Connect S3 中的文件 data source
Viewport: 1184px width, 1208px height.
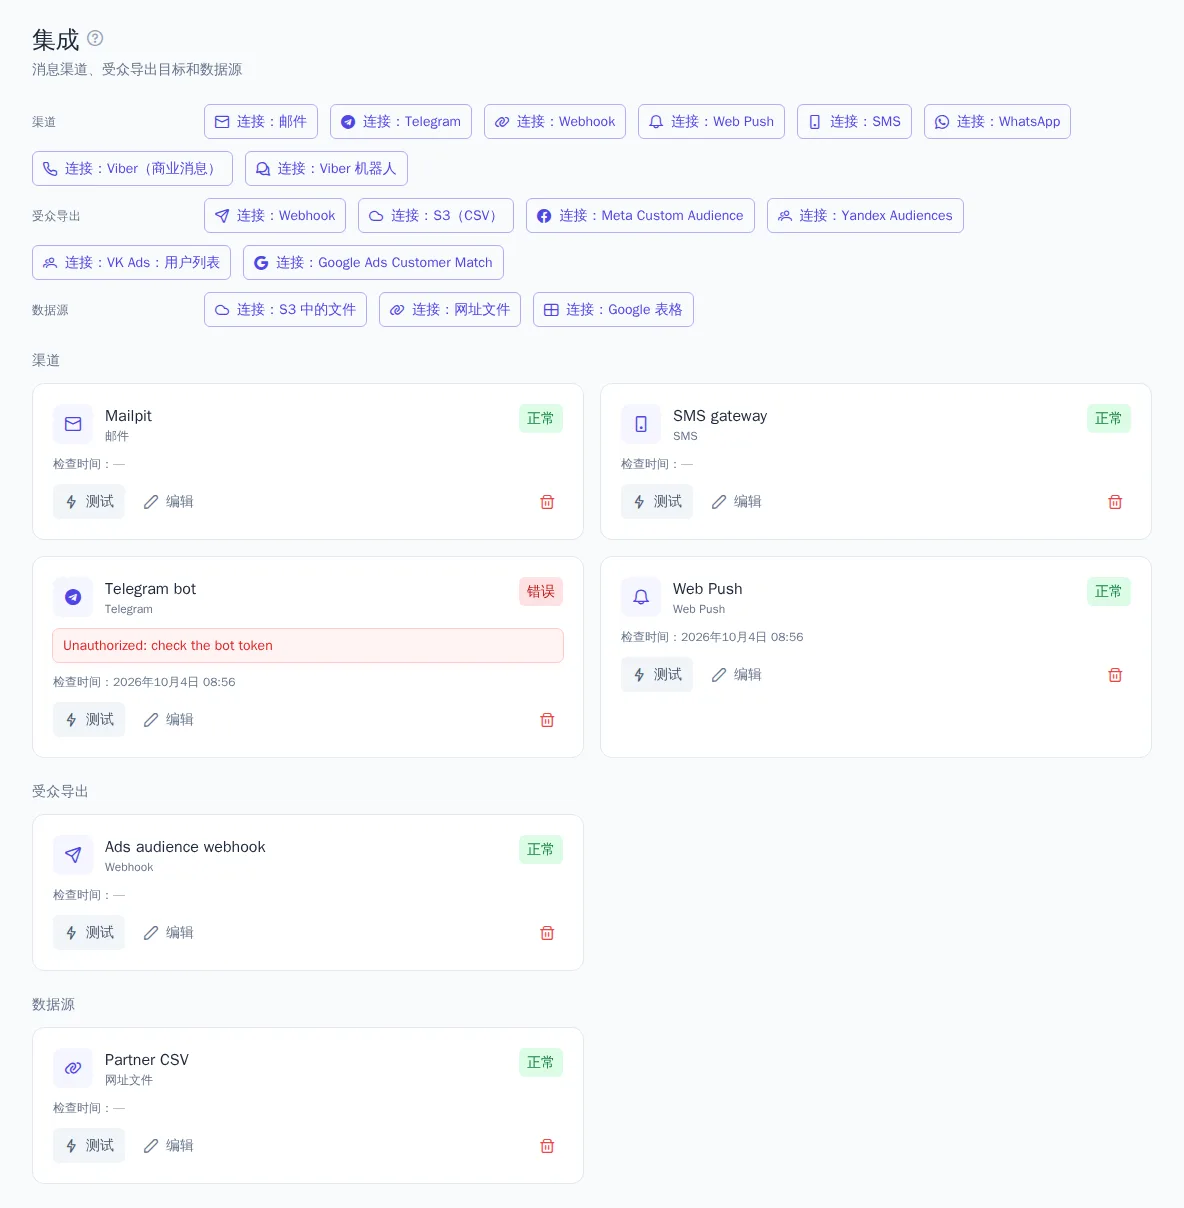click(x=285, y=310)
